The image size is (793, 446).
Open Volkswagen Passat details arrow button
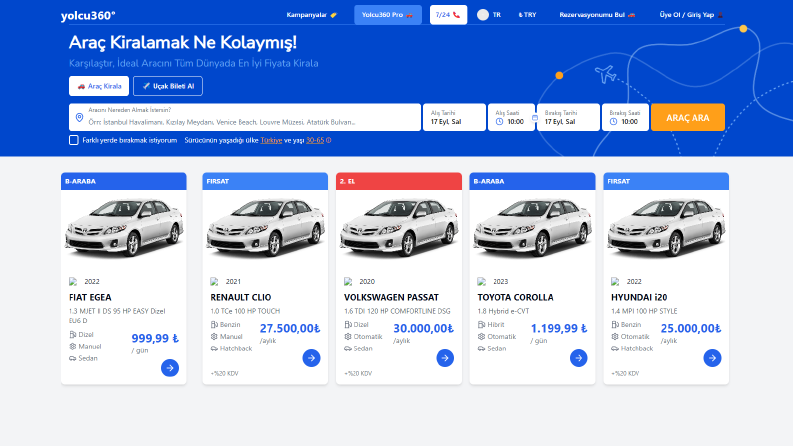tap(445, 358)
